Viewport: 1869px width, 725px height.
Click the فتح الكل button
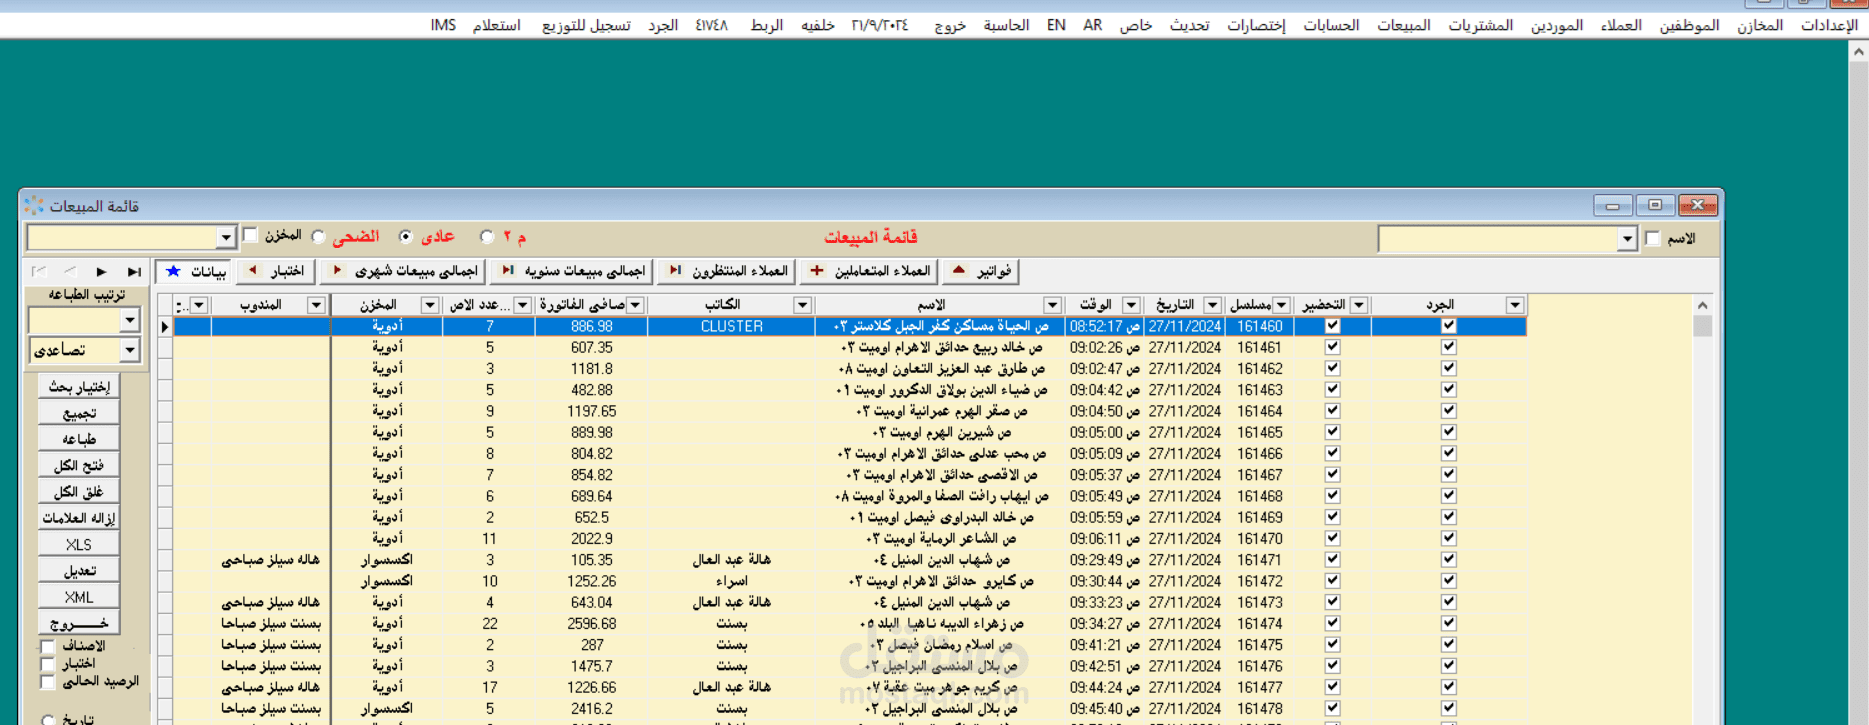coord(79,465)
